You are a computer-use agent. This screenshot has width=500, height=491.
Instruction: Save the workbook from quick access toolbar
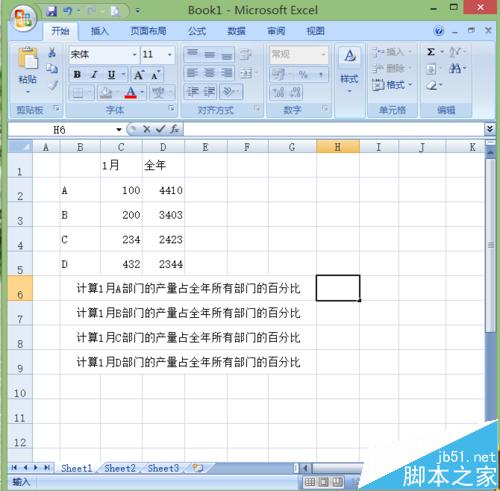(x=51, y=11)
